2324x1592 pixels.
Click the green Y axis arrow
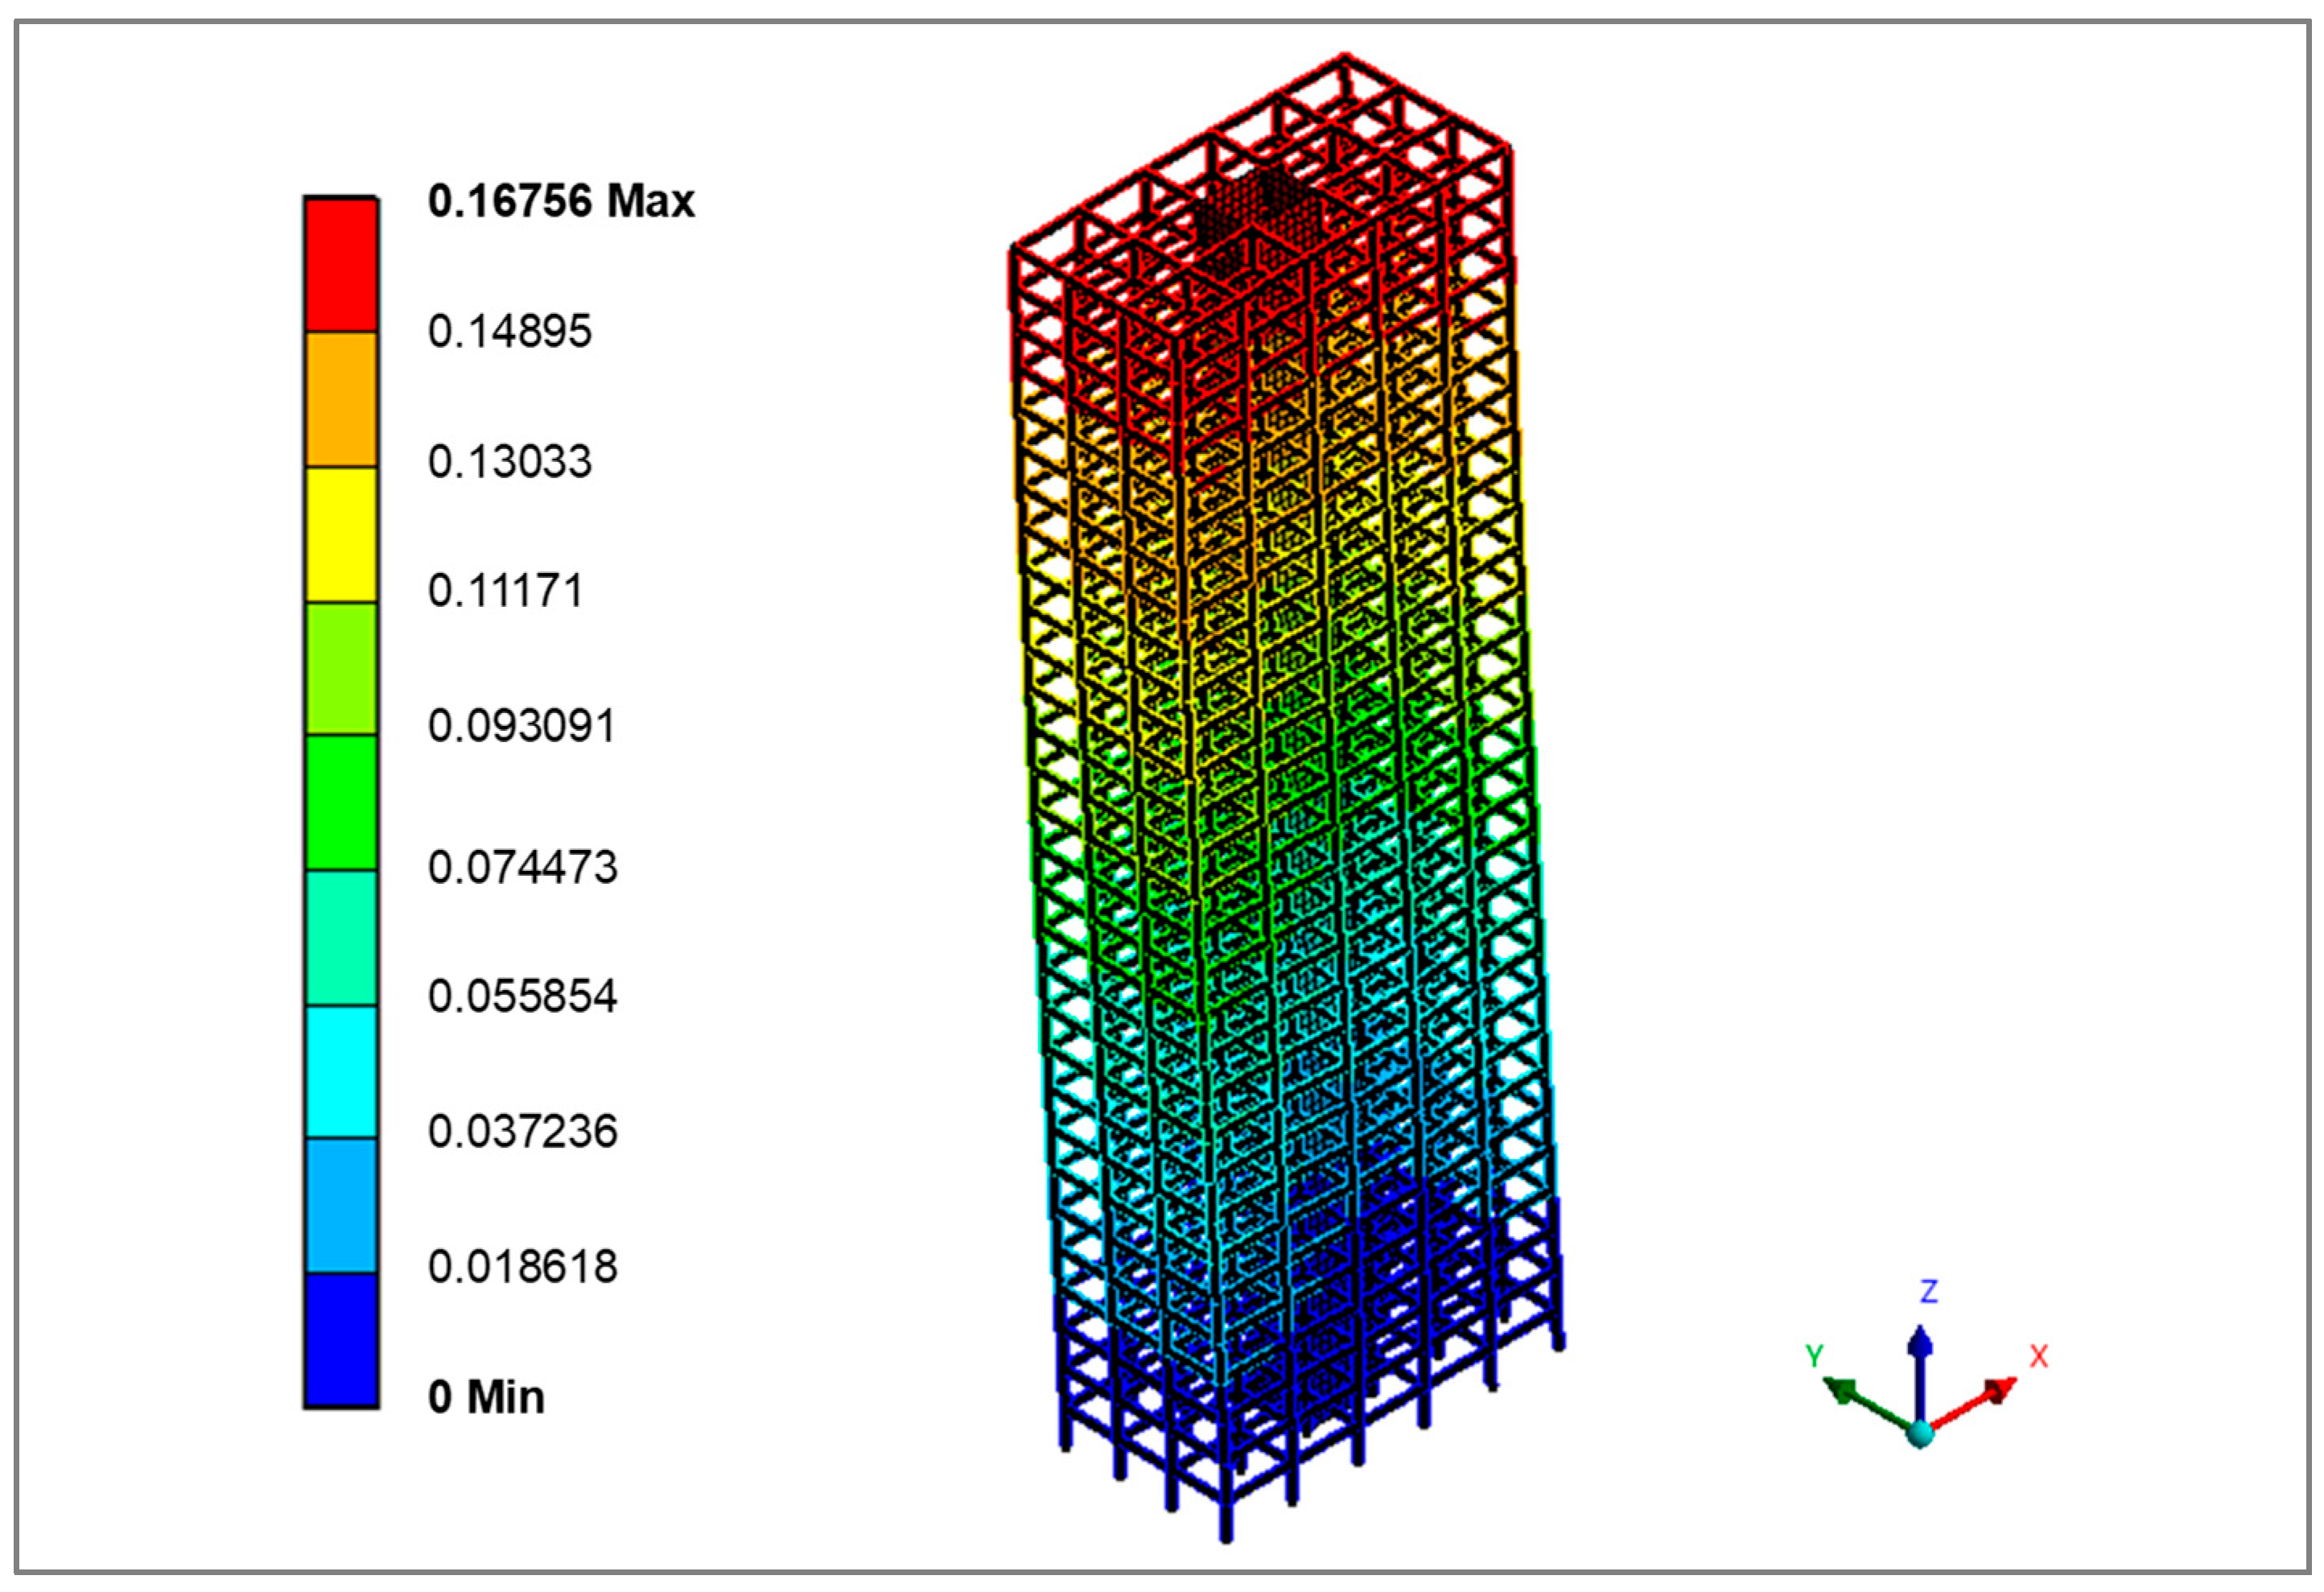pyautogui.click(x=1866, y=1404)
